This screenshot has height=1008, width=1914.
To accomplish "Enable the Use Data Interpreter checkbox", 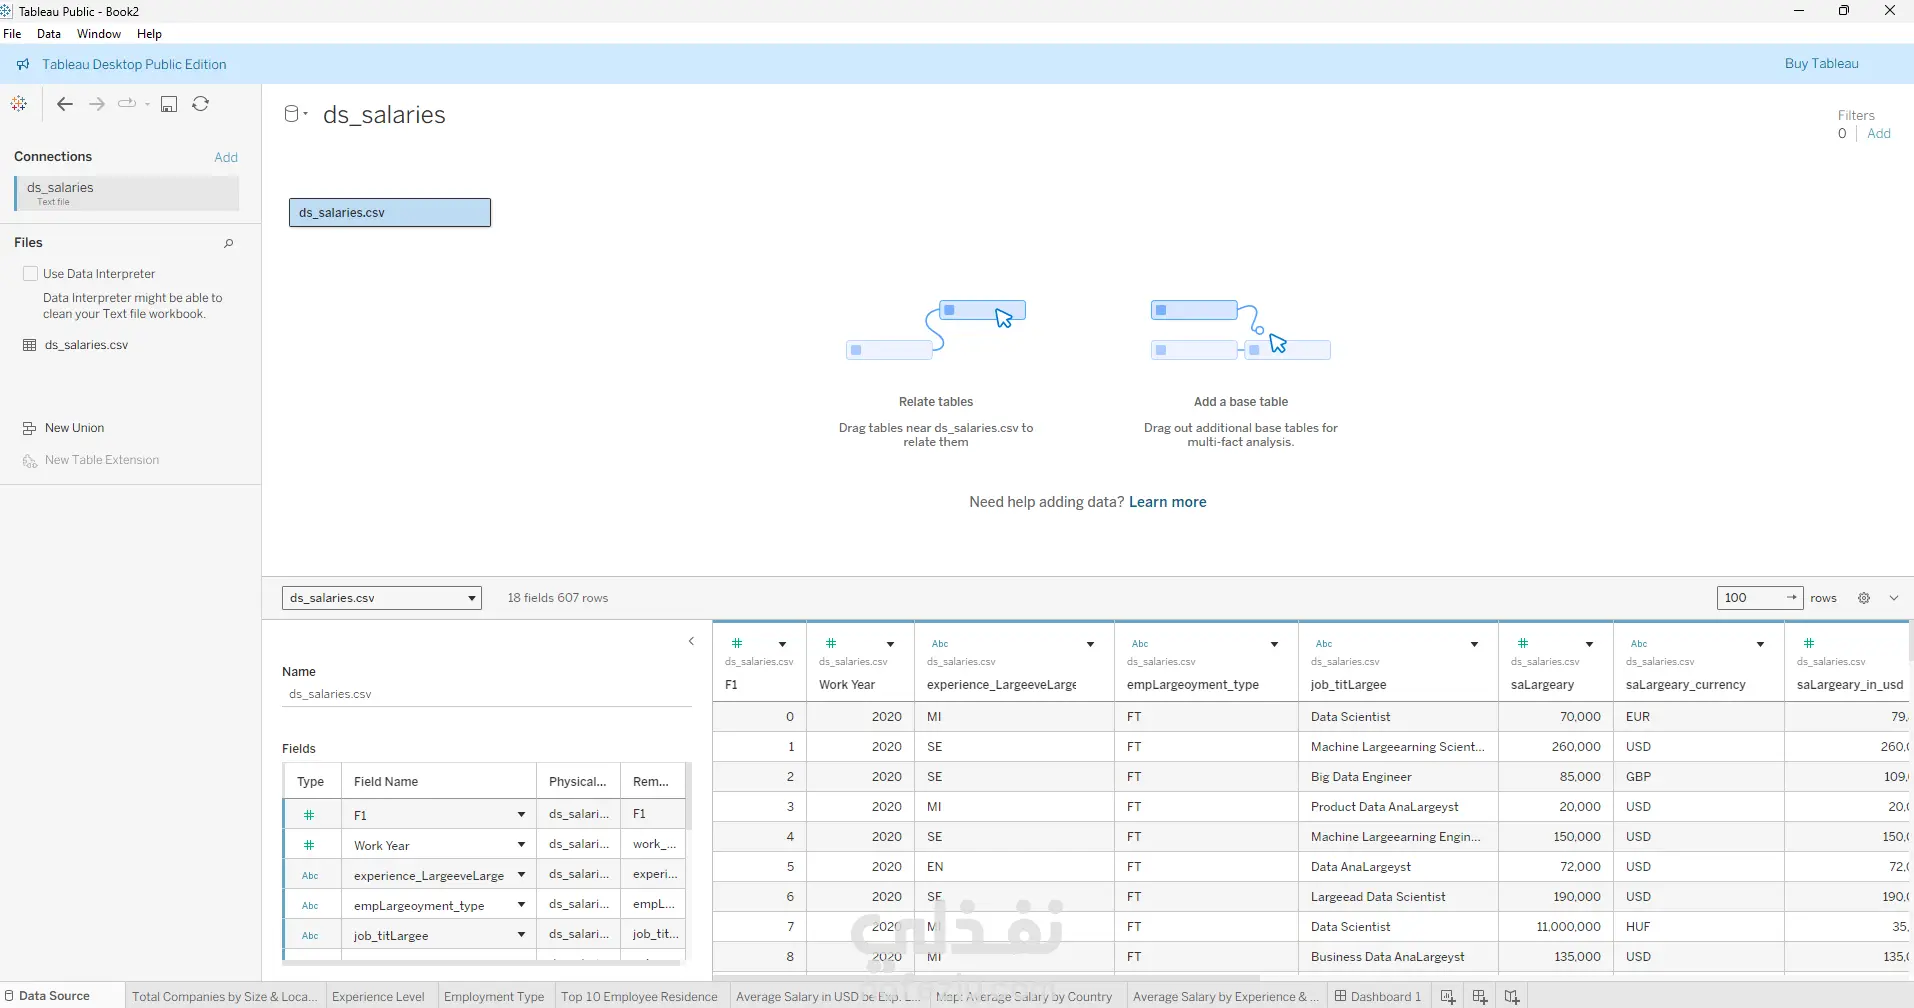I will click(30, 274).
